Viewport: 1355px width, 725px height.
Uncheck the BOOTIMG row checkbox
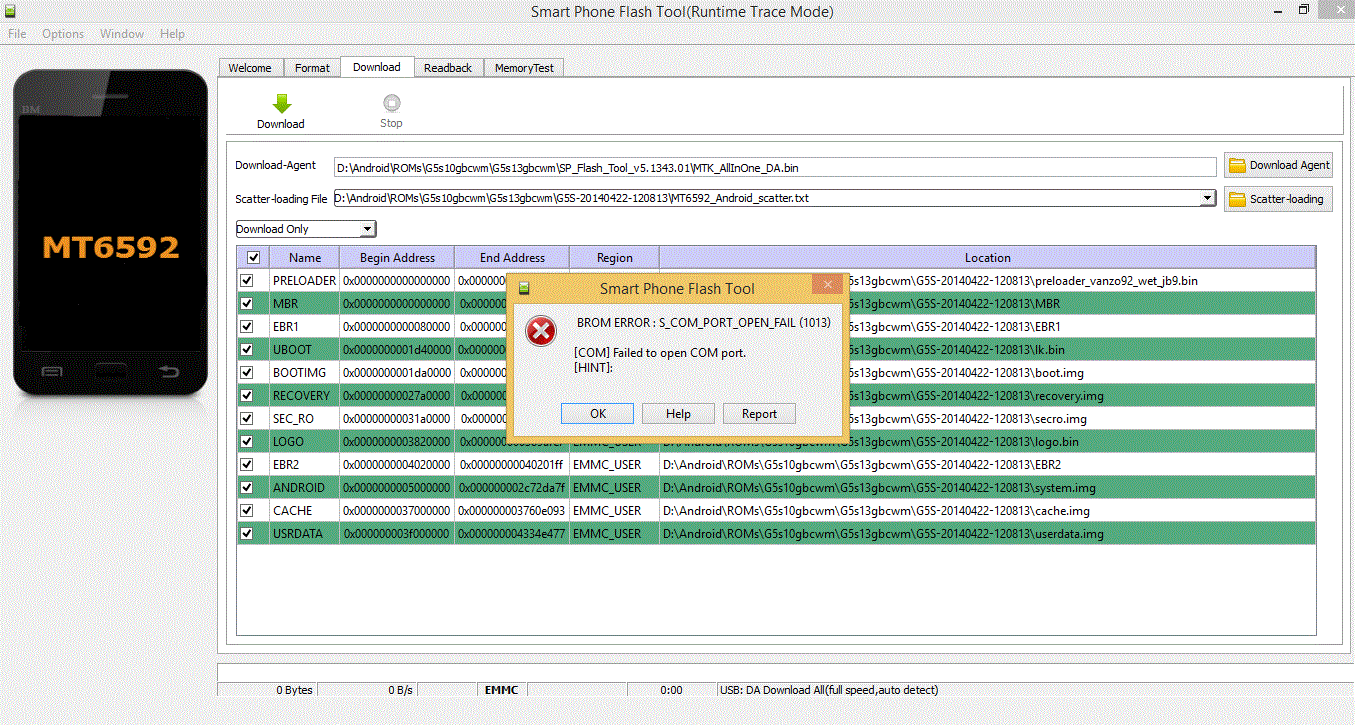[x=247, y=373]
